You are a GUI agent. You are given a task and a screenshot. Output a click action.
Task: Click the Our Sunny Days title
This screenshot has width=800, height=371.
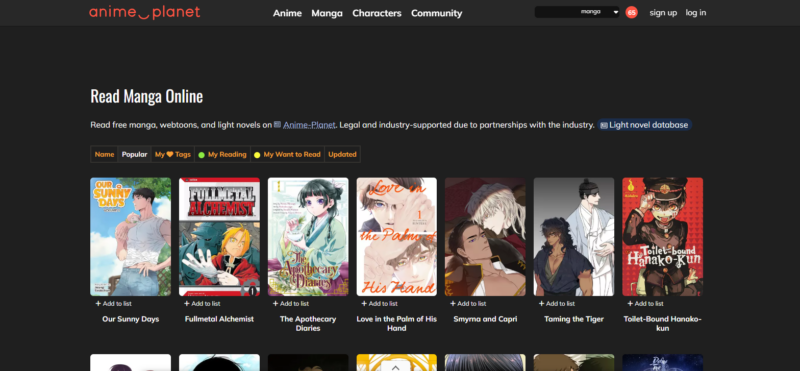[x=131, y=319]
